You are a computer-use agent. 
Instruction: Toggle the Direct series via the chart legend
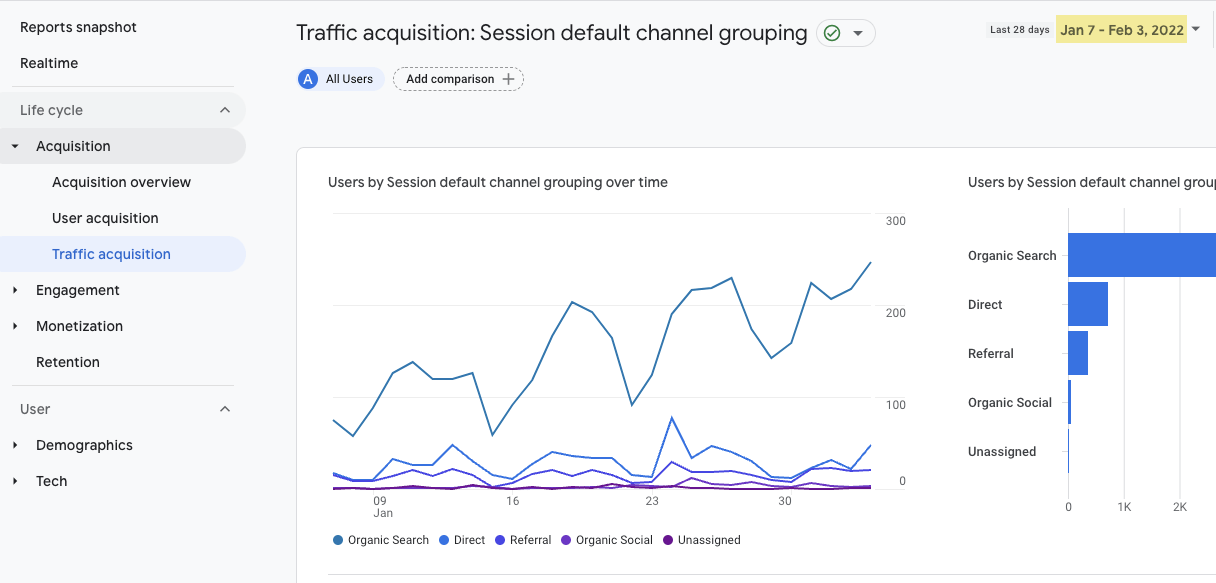pyautogui.click(x=443, y=539)
